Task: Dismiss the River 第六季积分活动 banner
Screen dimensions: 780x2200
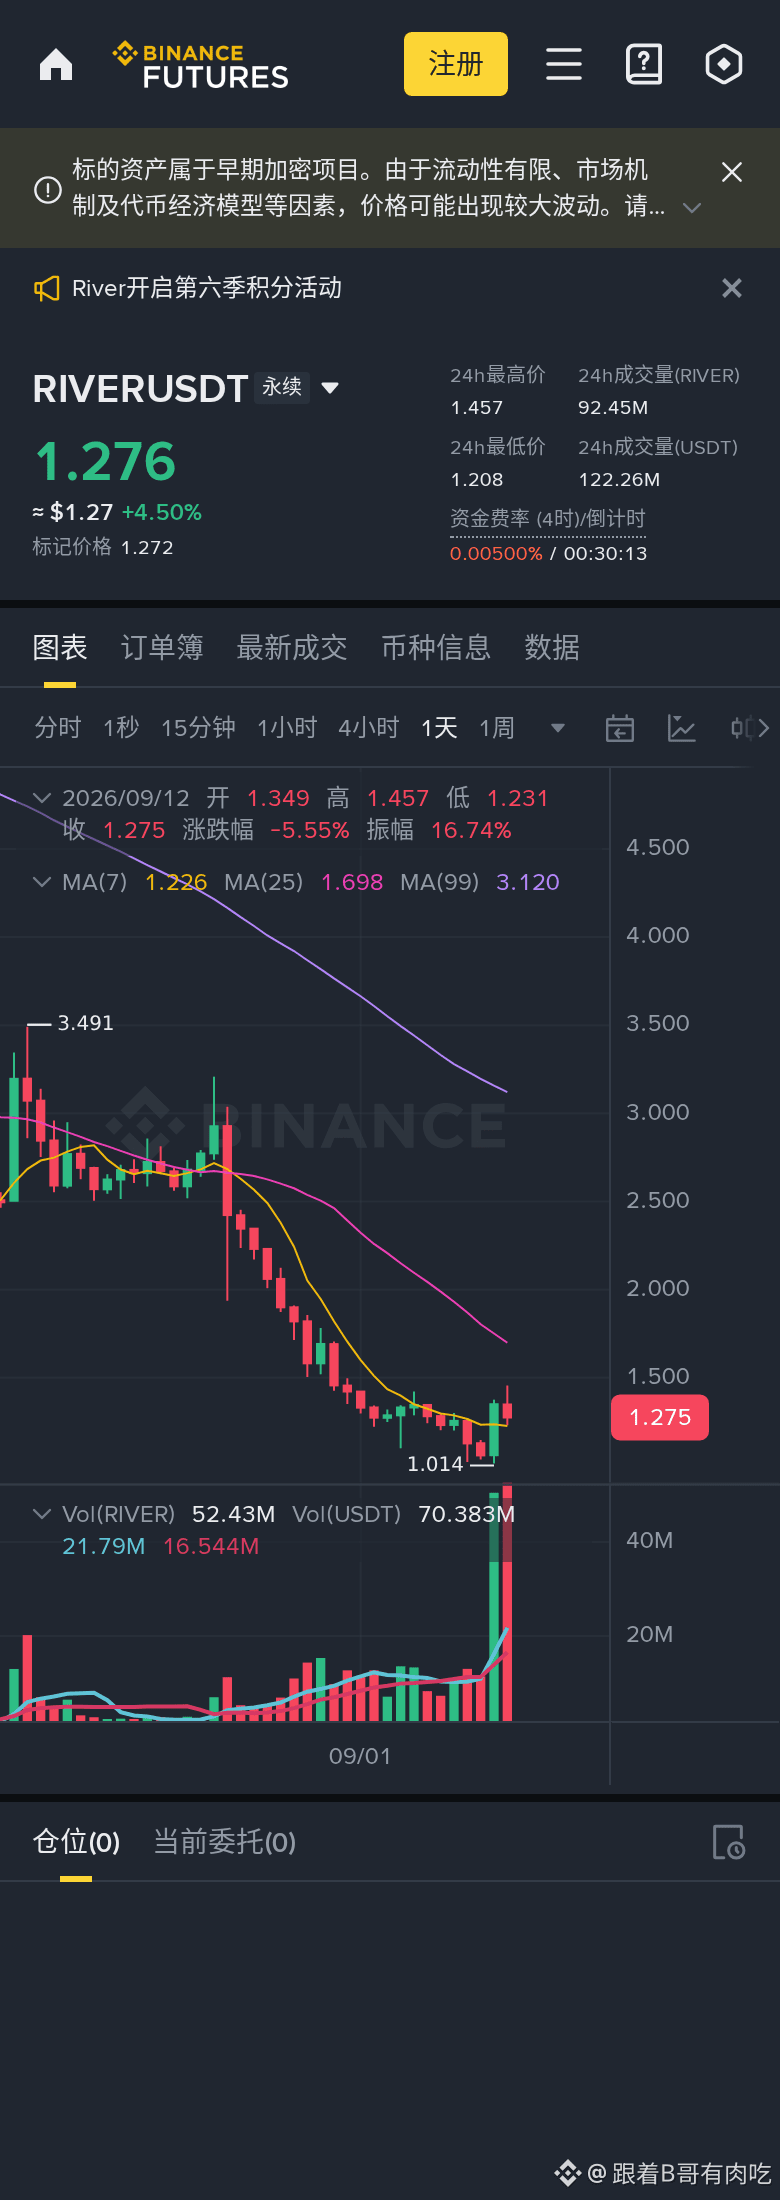Action: tap(732, 288)
